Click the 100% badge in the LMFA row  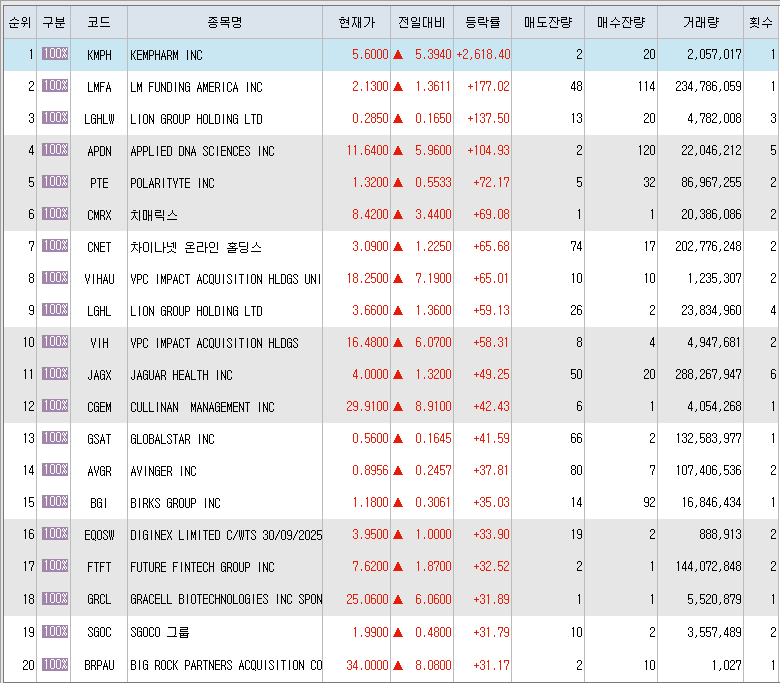[55, 86]
